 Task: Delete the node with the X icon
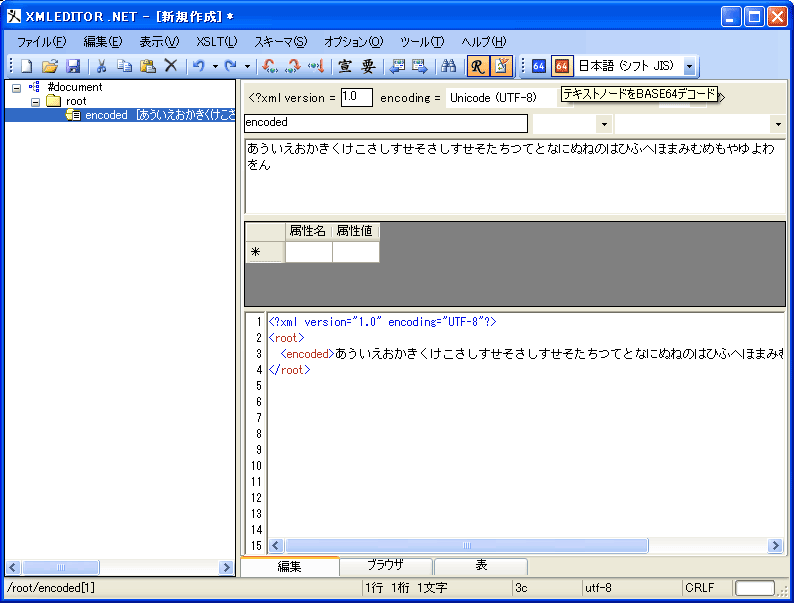(171, 66)
